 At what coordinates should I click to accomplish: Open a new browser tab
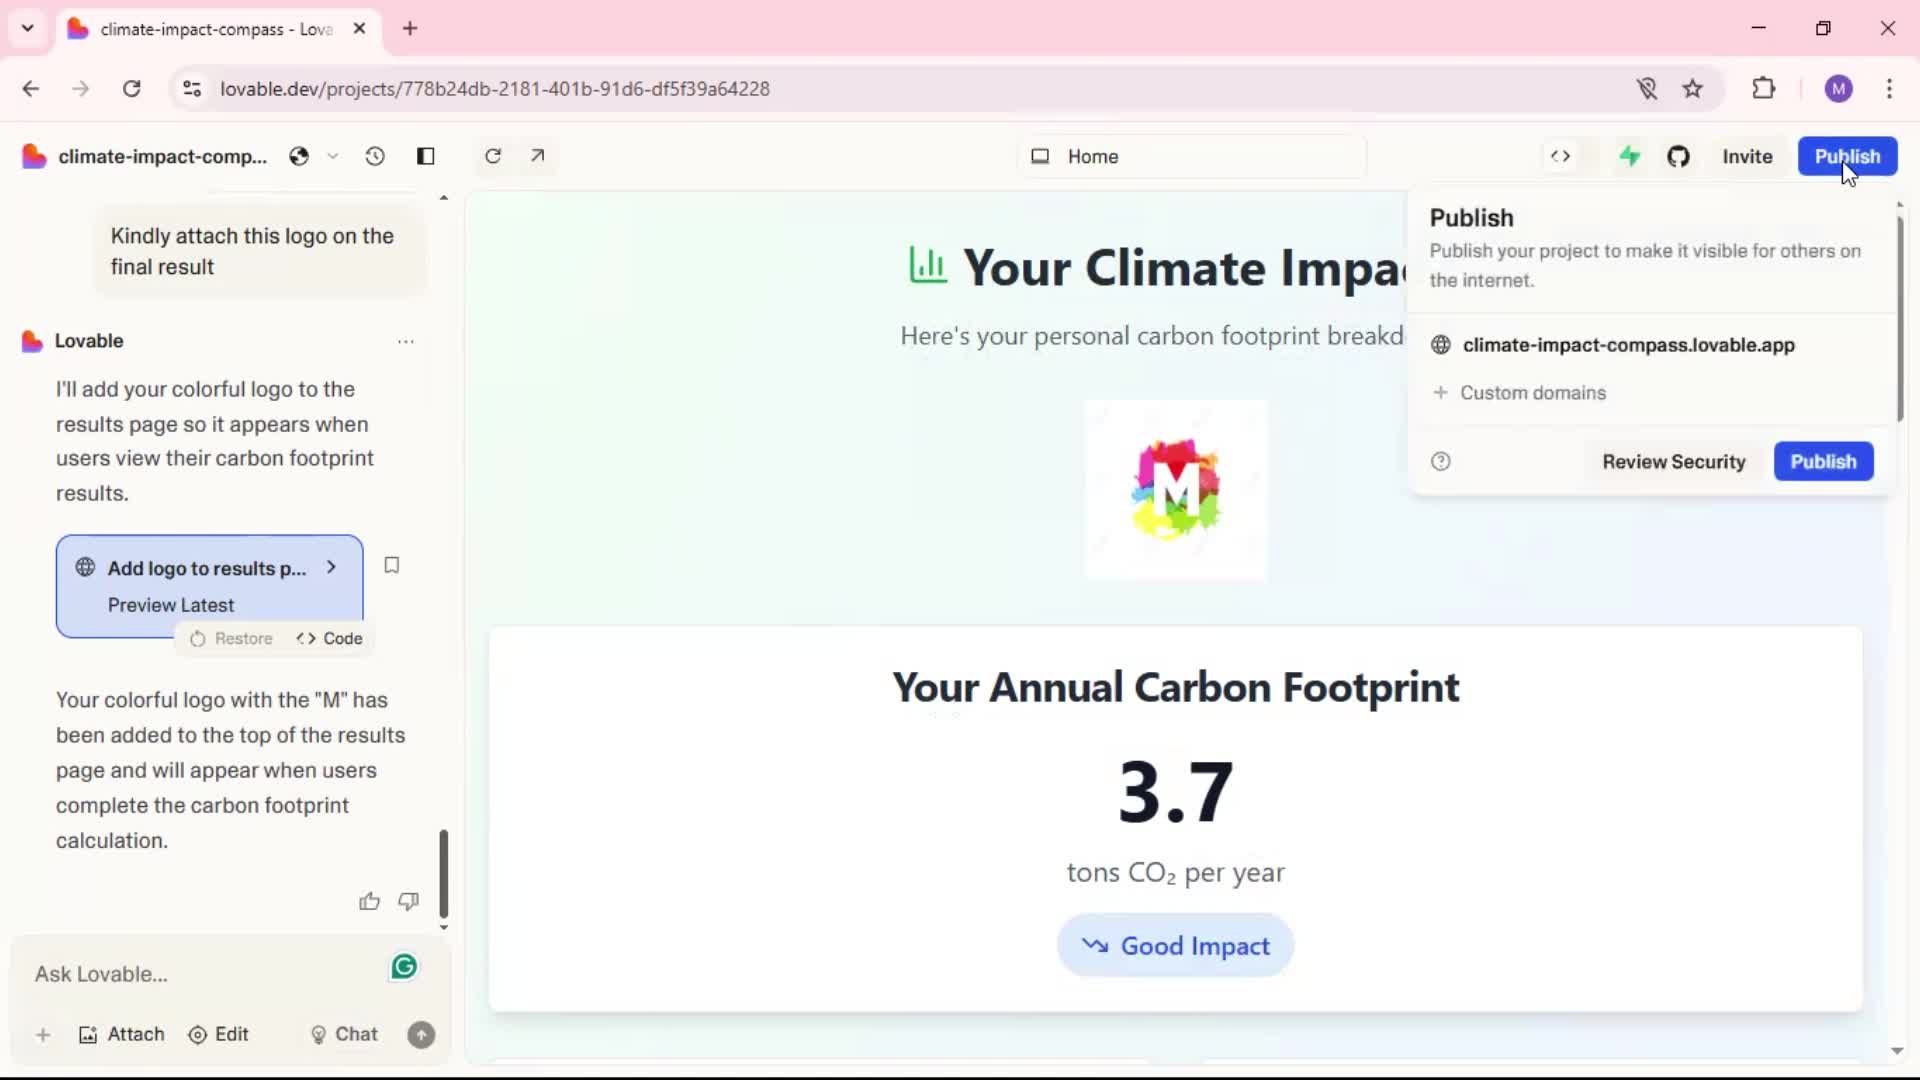410,29
